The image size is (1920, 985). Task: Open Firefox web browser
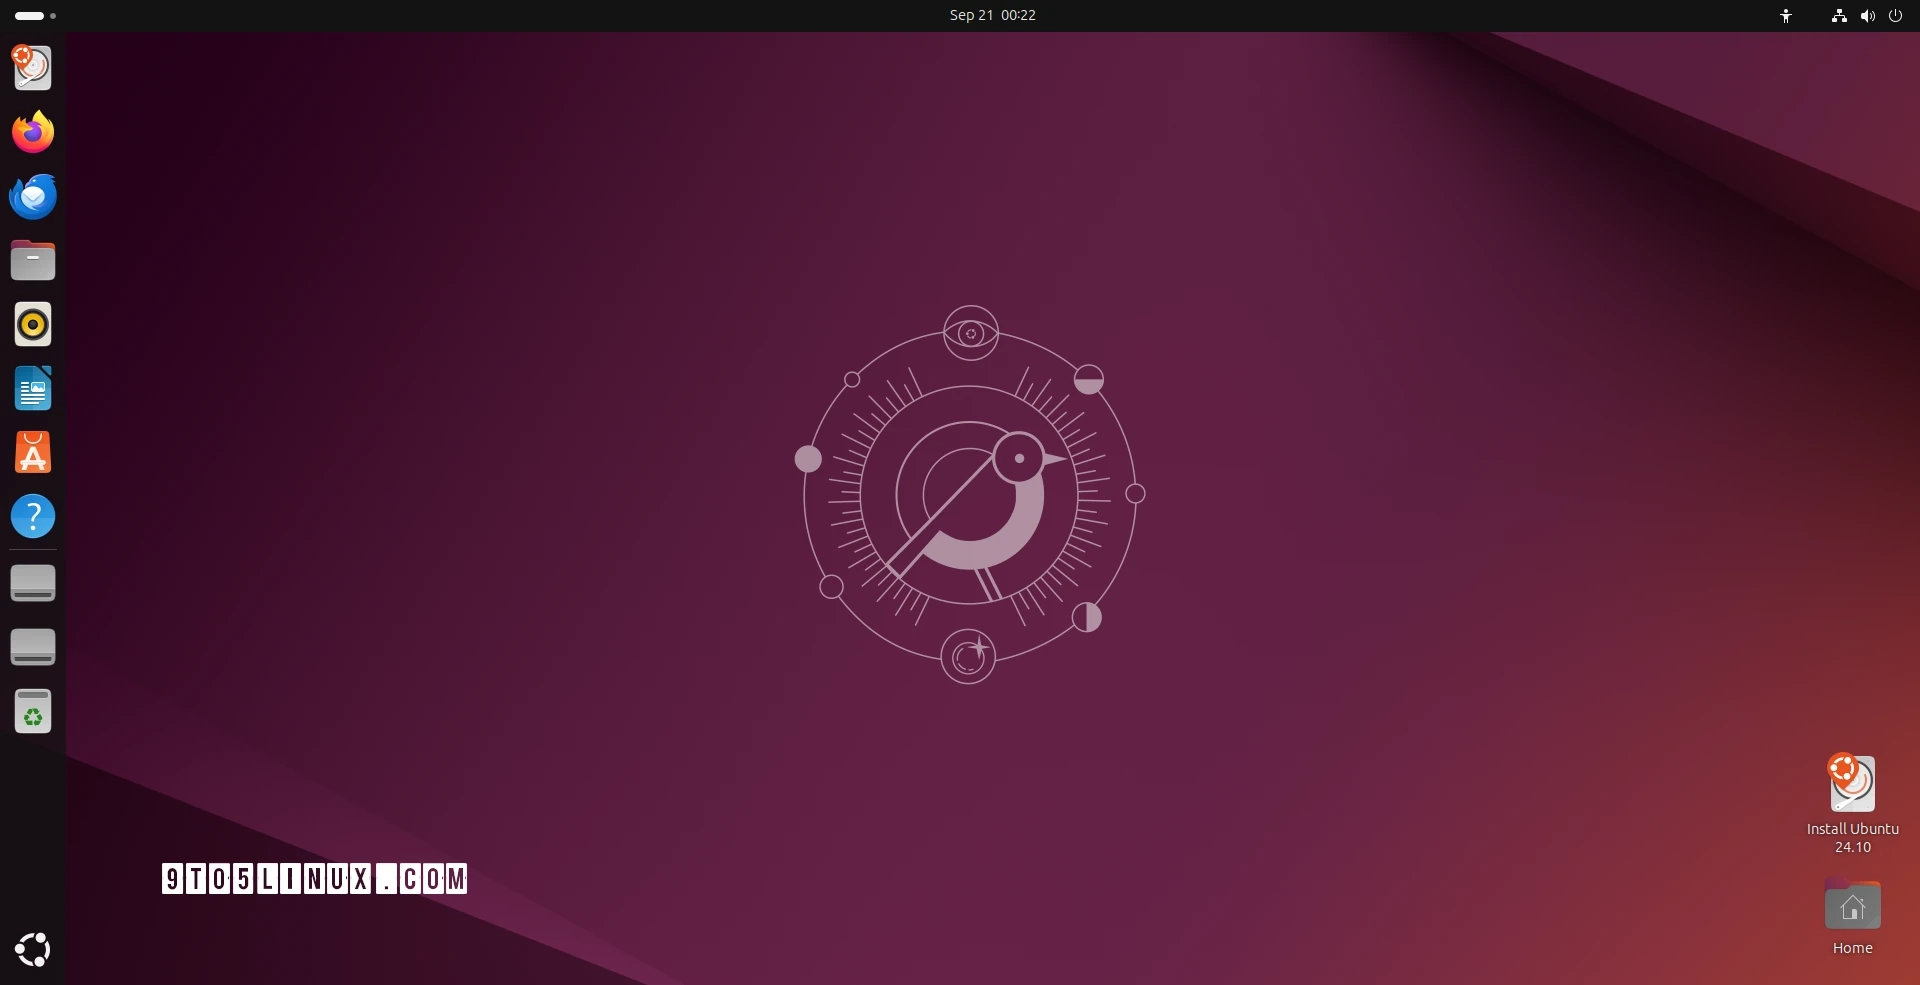pos(33,132)
